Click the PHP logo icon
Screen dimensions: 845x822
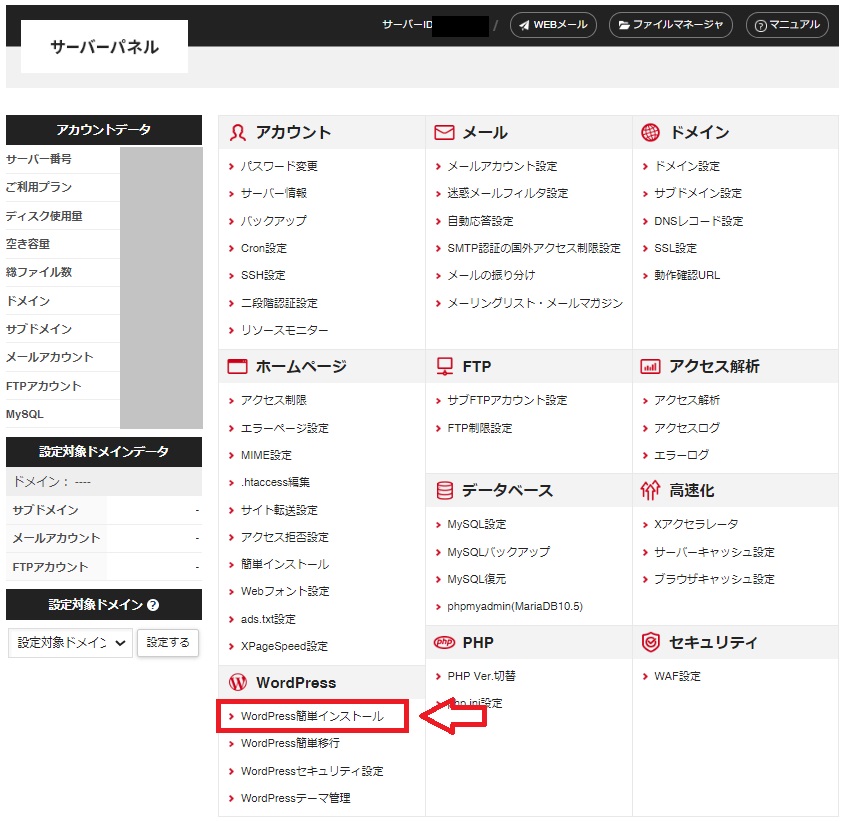[x=445, y=643]
